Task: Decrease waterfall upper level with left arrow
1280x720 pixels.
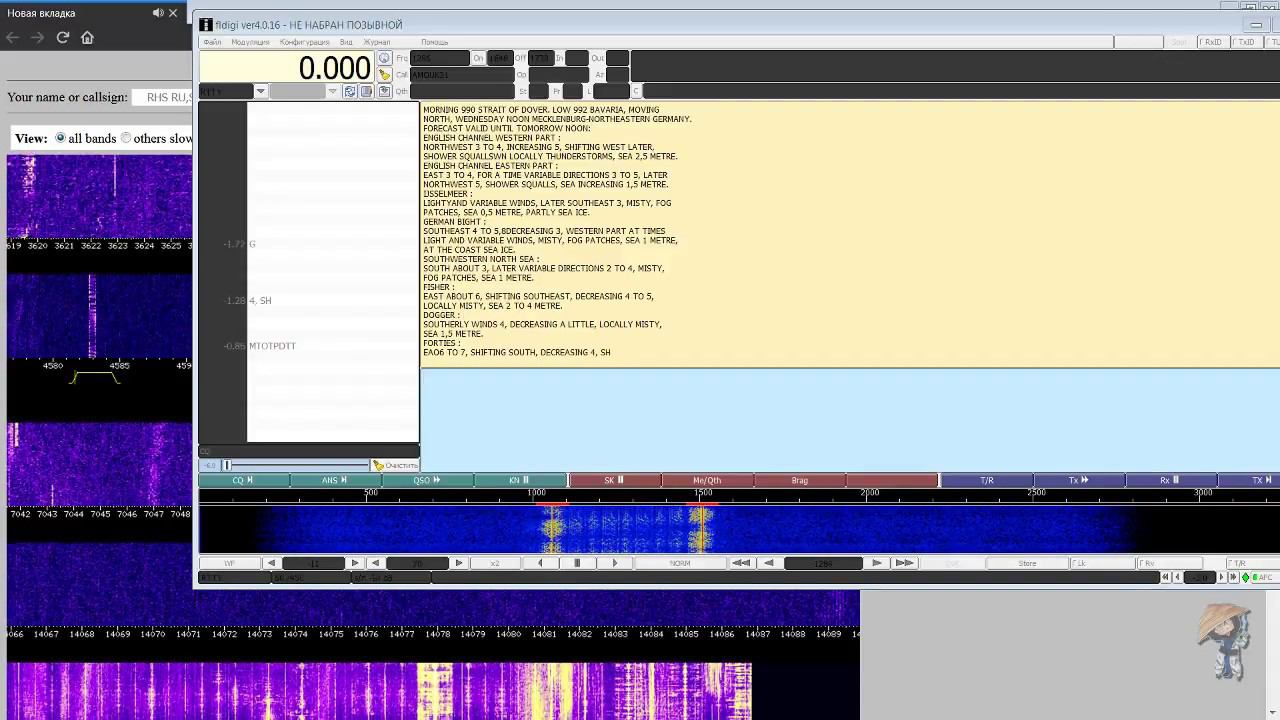Action: point(271,563)
